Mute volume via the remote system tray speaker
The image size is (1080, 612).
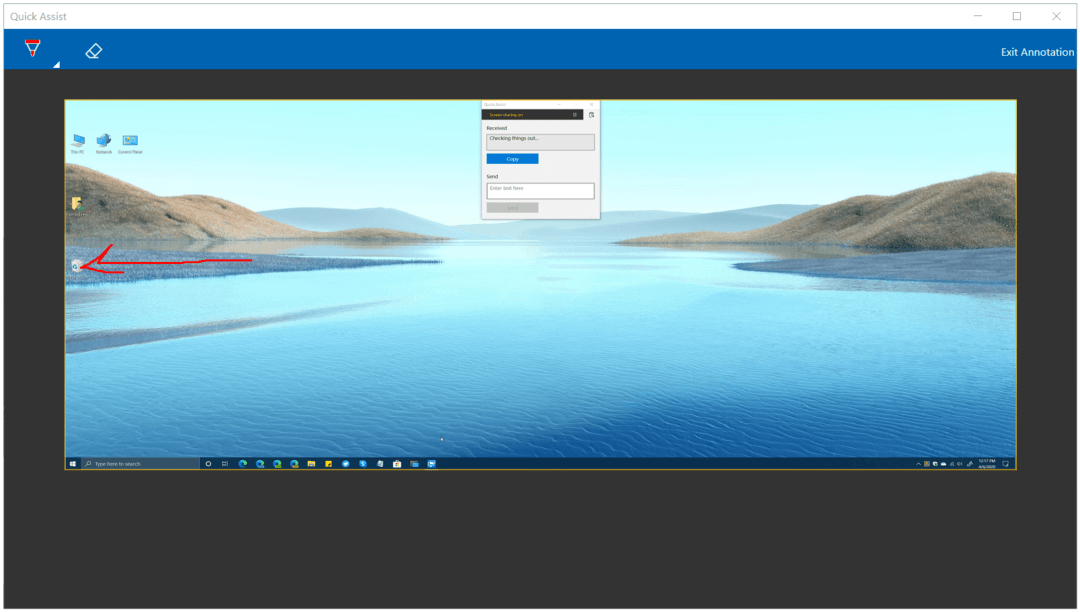960,463
